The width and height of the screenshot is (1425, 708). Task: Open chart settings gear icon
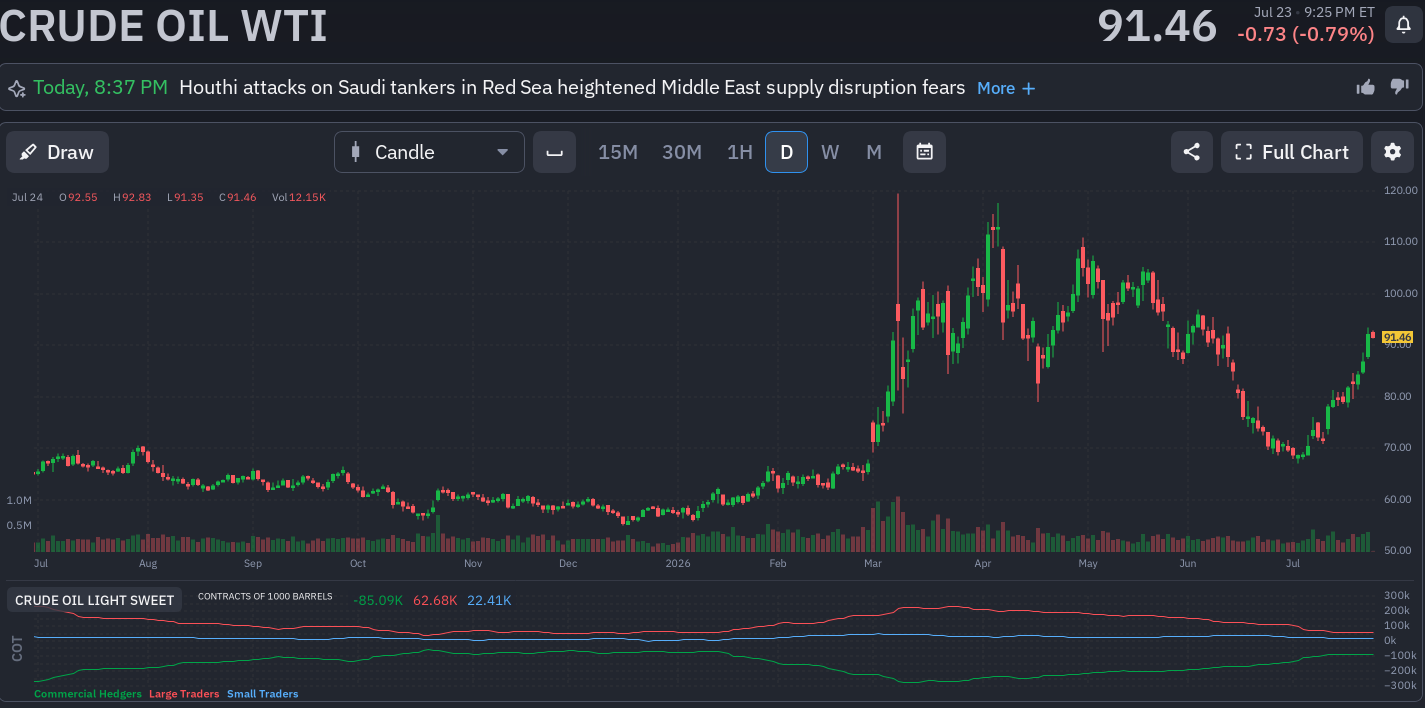point(1392,152)
